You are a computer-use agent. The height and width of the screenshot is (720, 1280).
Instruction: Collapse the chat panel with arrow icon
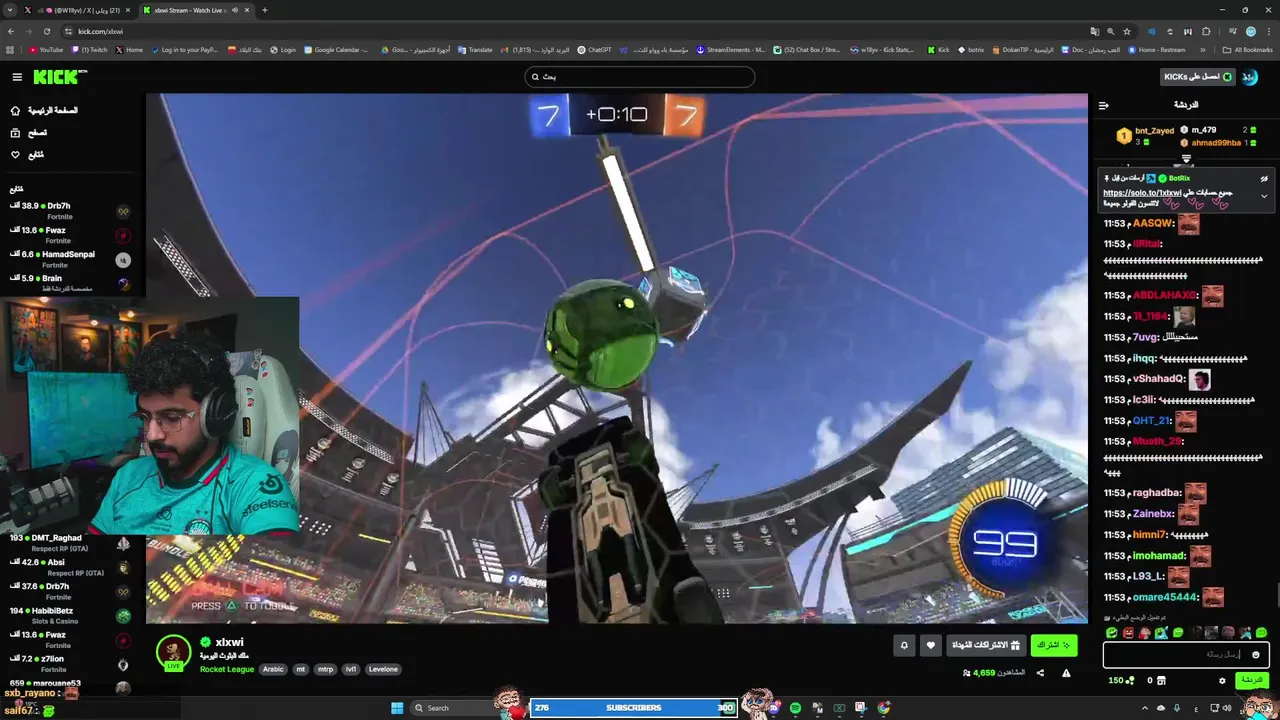tap(1104, 105)
